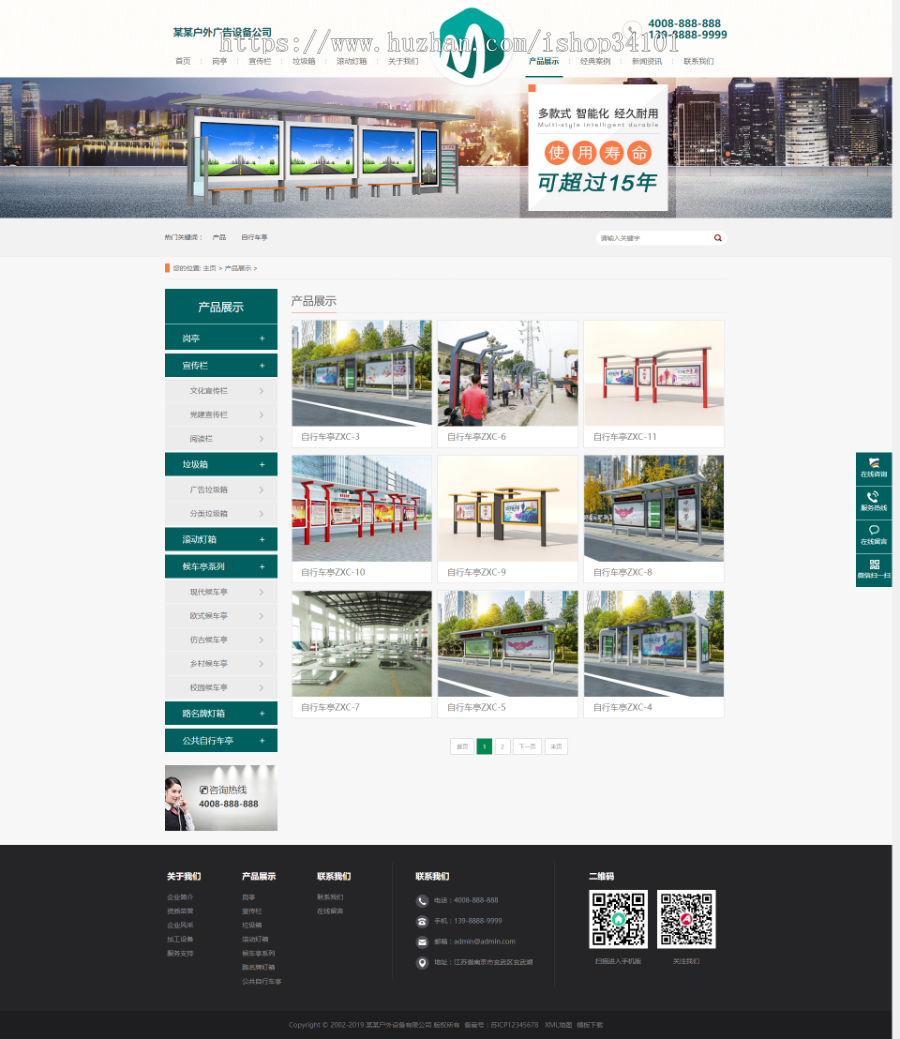Expand the 公共自行车亭 sidebar category plus

click(262, 741)
